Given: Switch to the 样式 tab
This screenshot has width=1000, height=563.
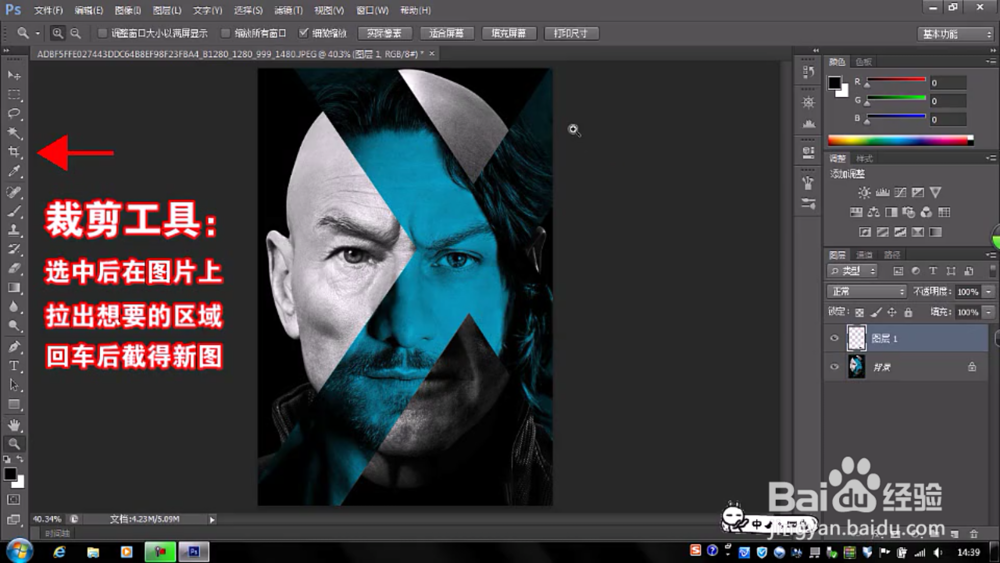Looking at the screenshot, I should click(864, 159).
